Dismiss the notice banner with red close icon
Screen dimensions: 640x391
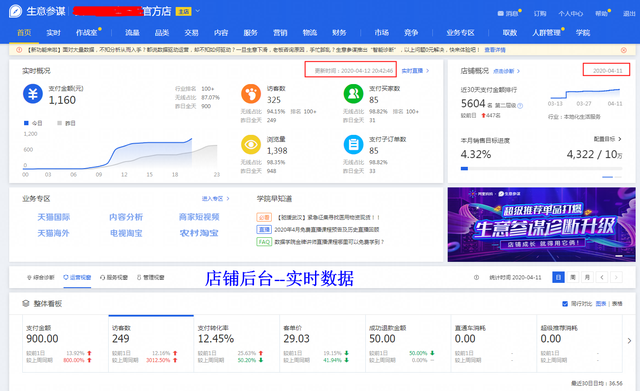pyautogui.click(x=624, y=50)
